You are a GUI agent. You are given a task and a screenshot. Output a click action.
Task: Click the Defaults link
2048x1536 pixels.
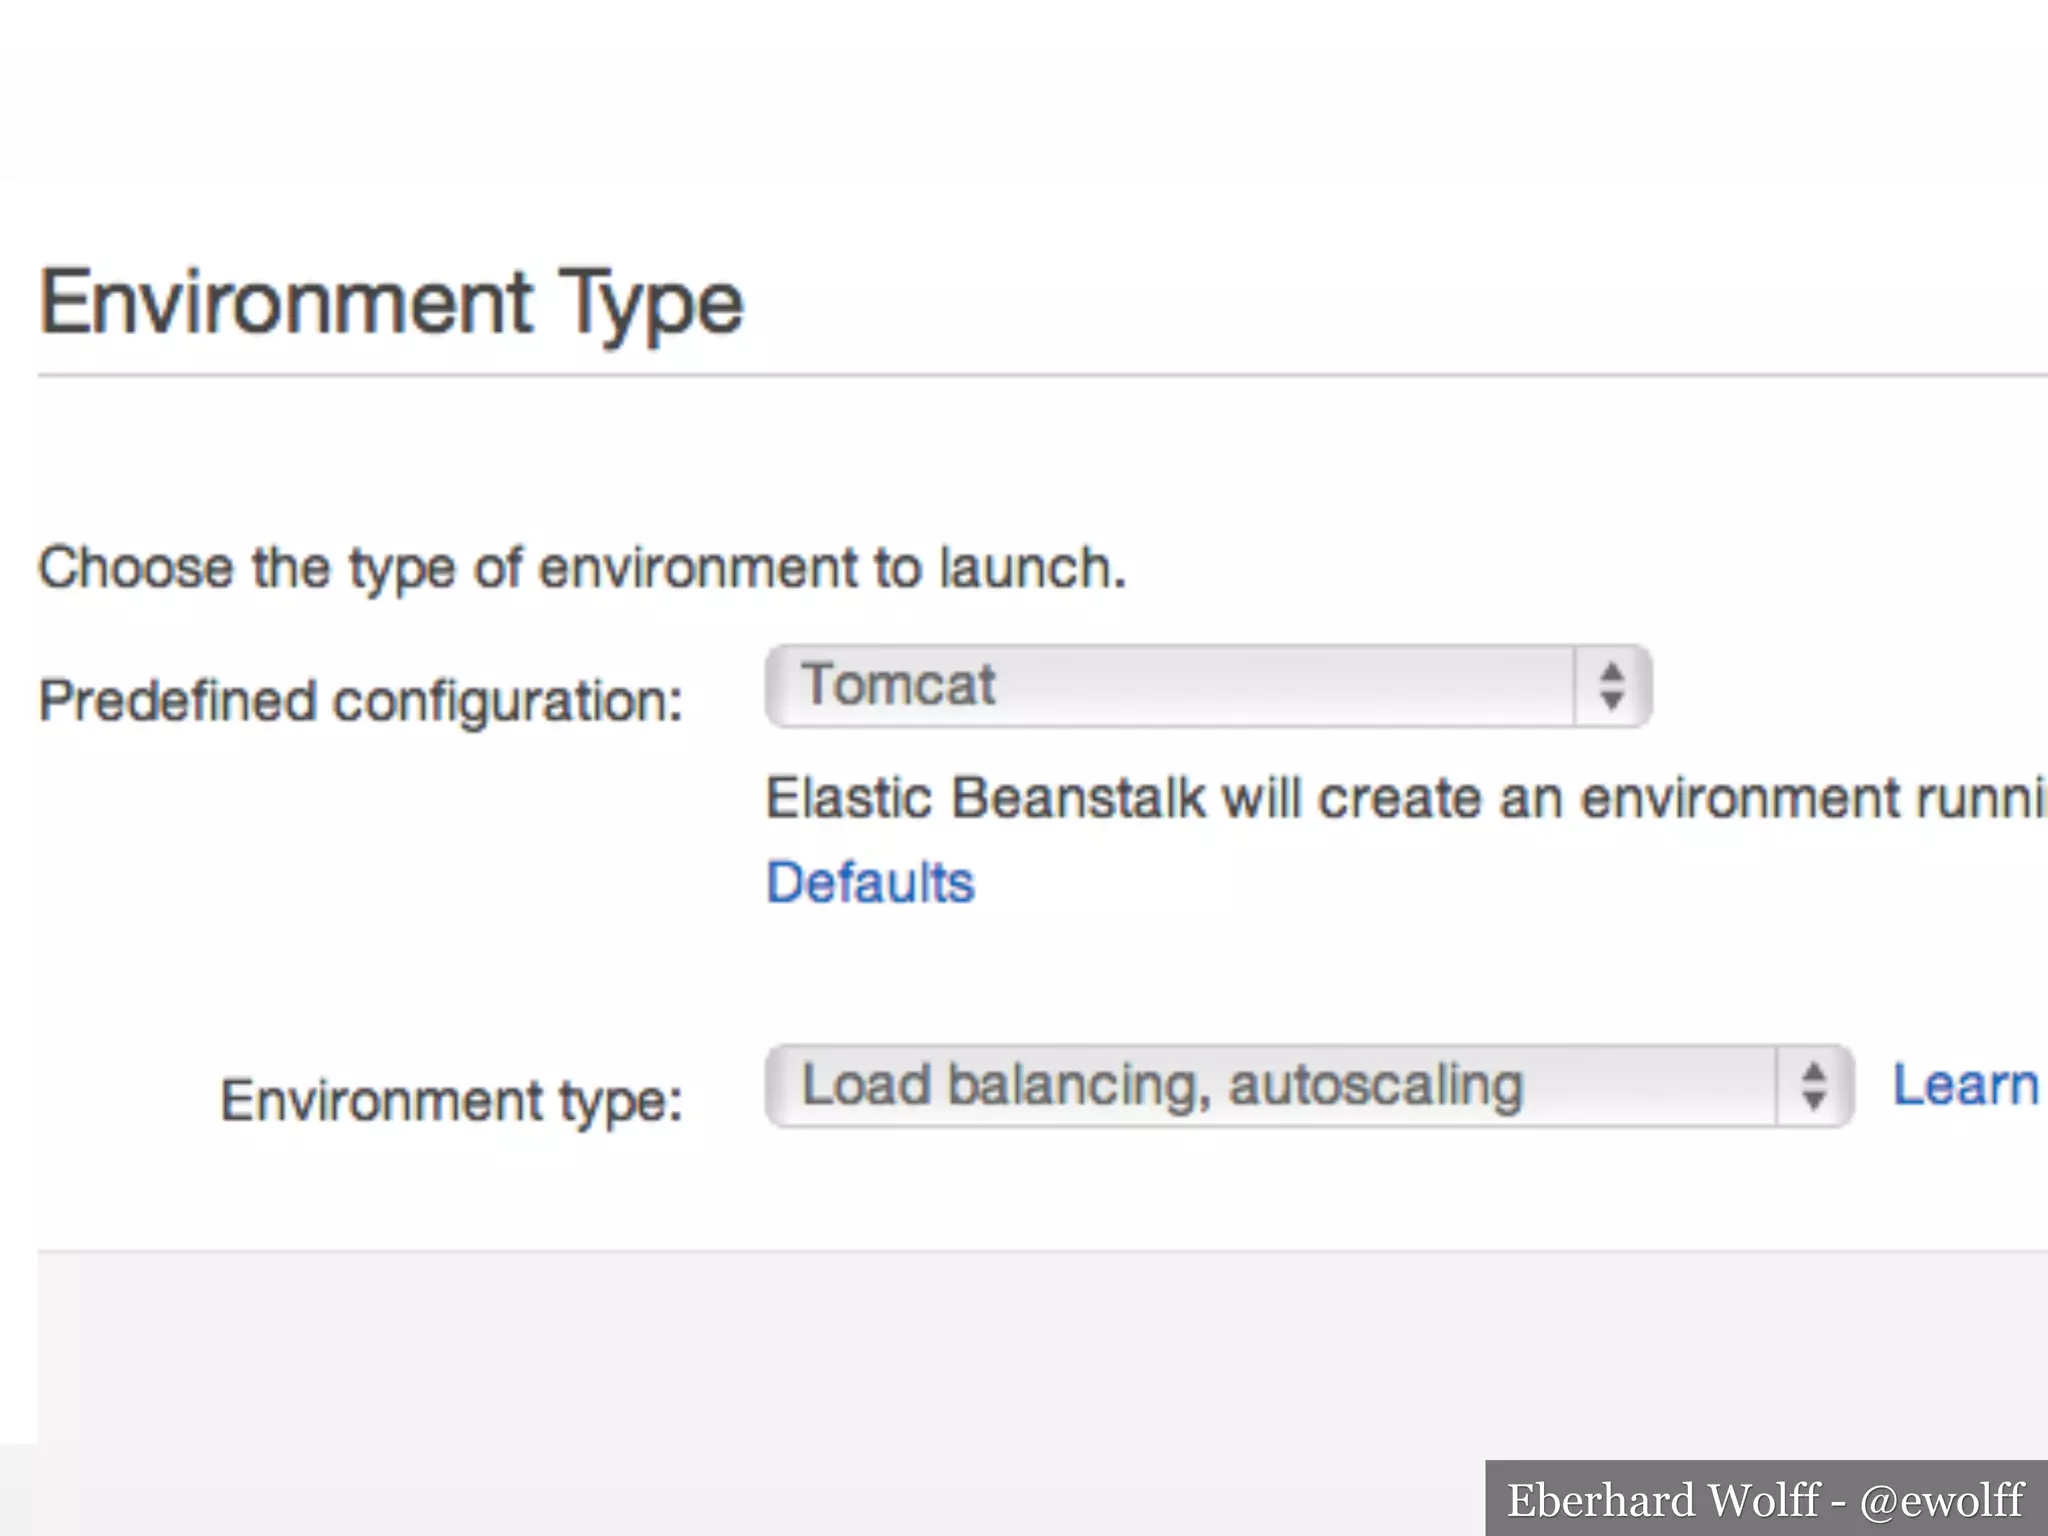tap(870, 882)
